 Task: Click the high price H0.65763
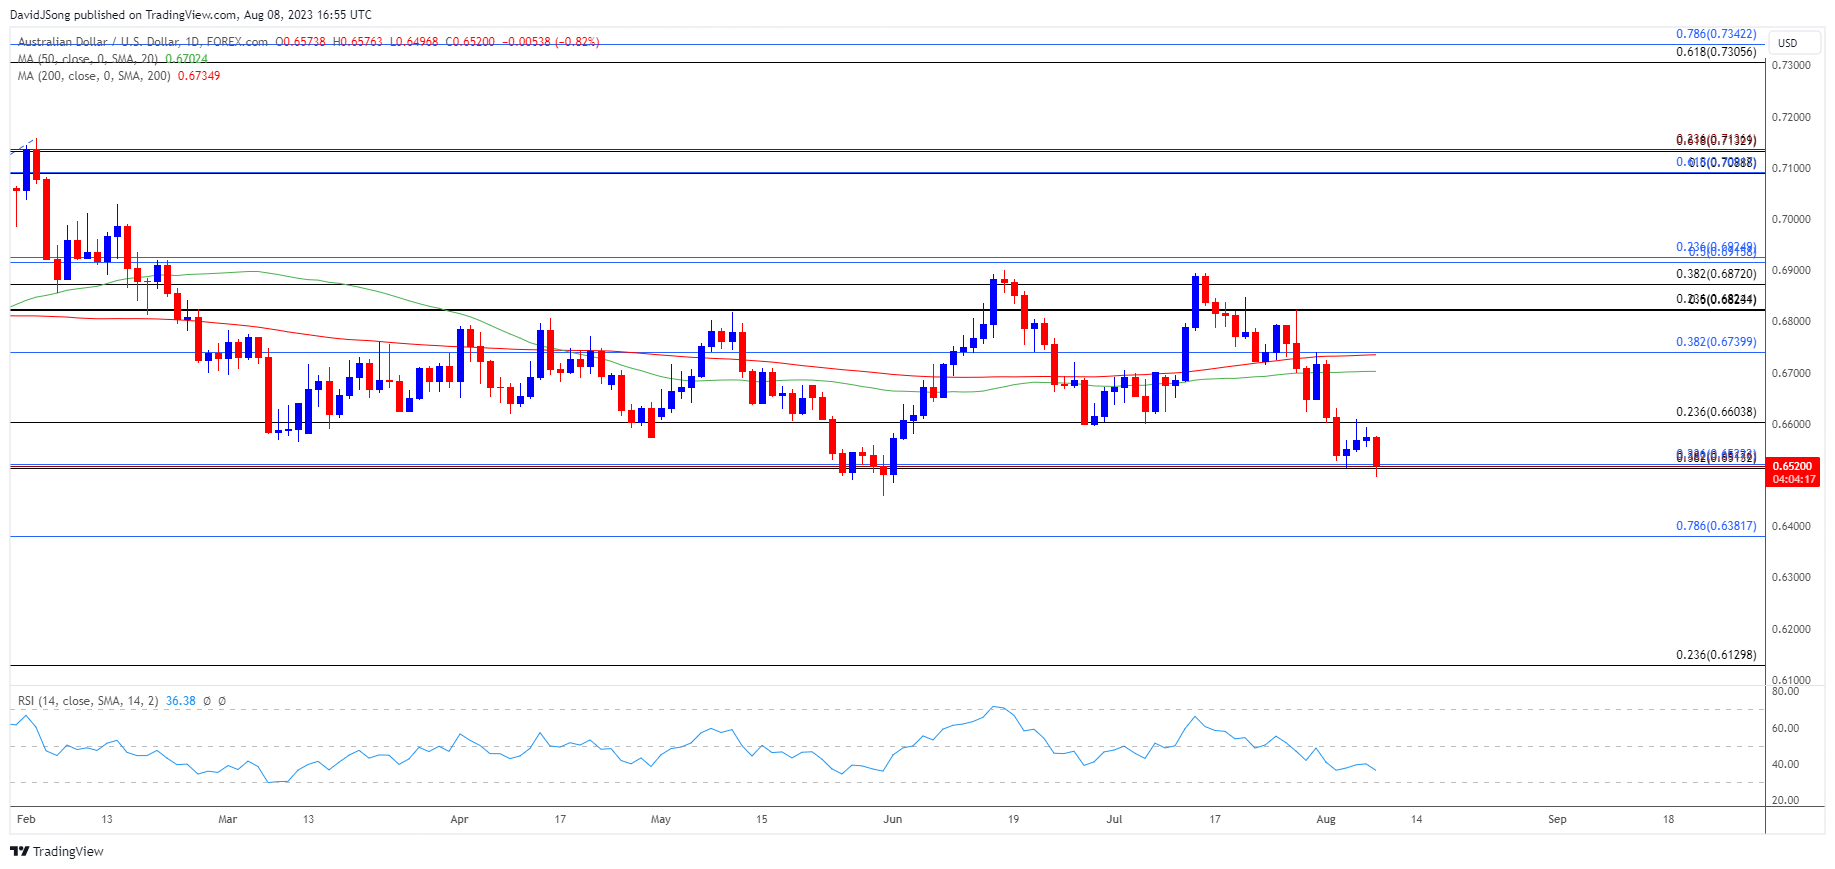point(357,42)
